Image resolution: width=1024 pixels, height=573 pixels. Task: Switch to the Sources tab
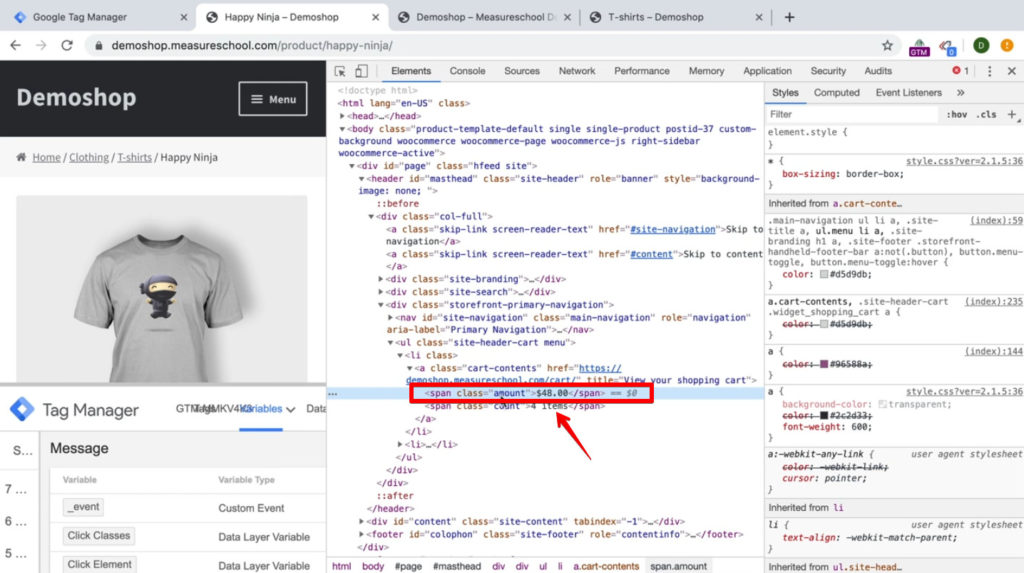coord(521,71)
